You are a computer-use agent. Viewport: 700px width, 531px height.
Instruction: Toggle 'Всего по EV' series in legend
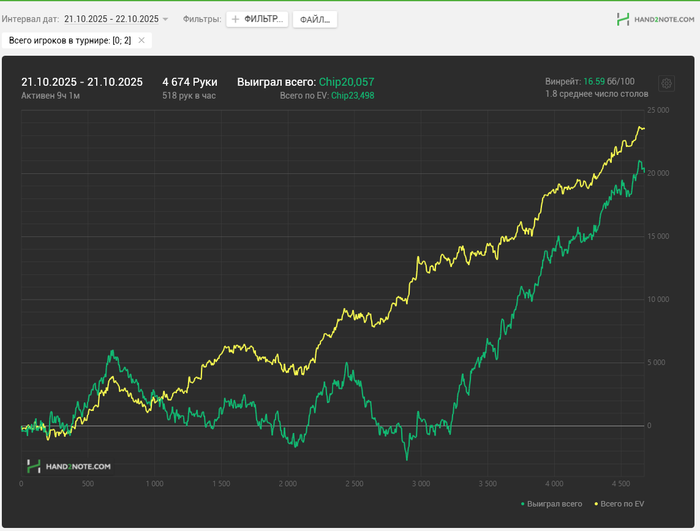[x=619, y=504]
